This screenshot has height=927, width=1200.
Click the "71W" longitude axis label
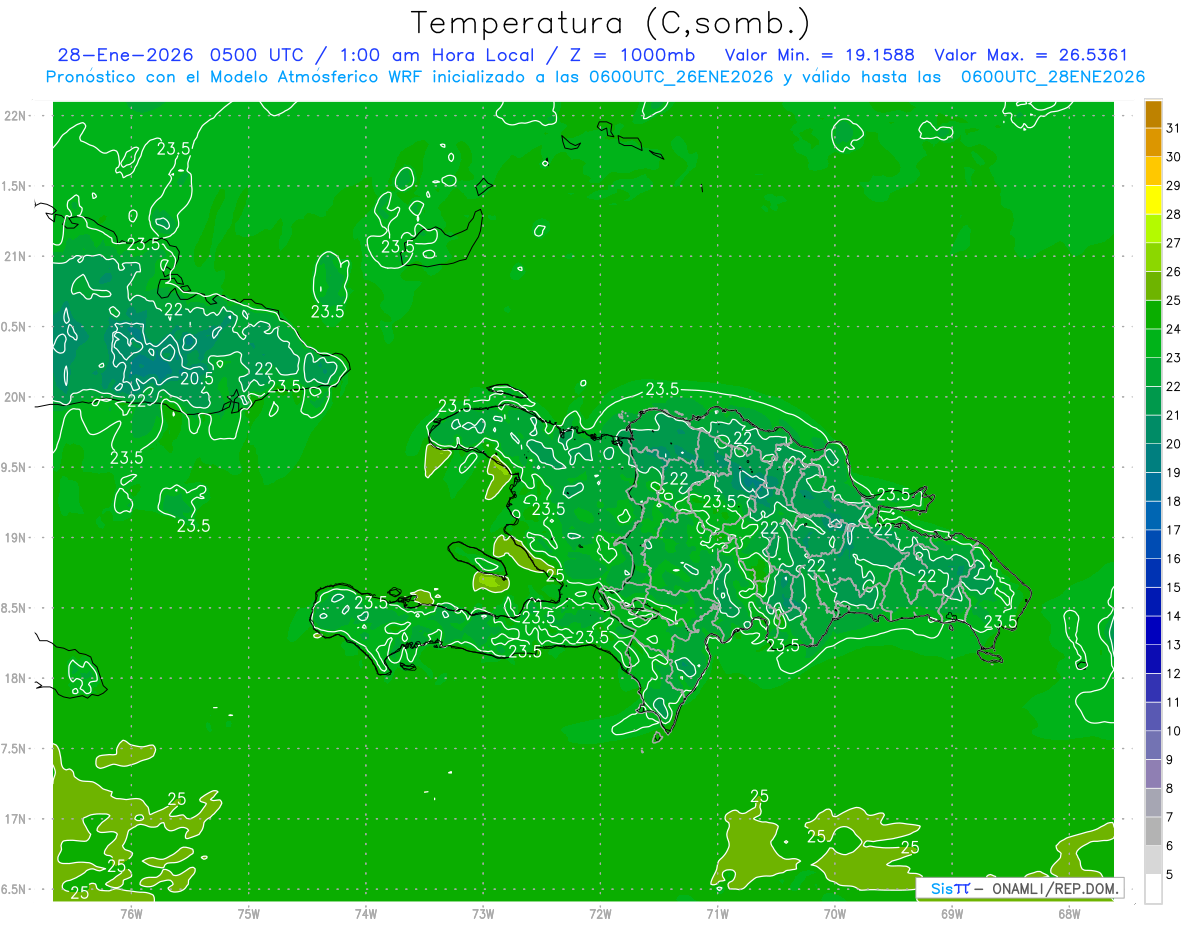pos(717,914)
